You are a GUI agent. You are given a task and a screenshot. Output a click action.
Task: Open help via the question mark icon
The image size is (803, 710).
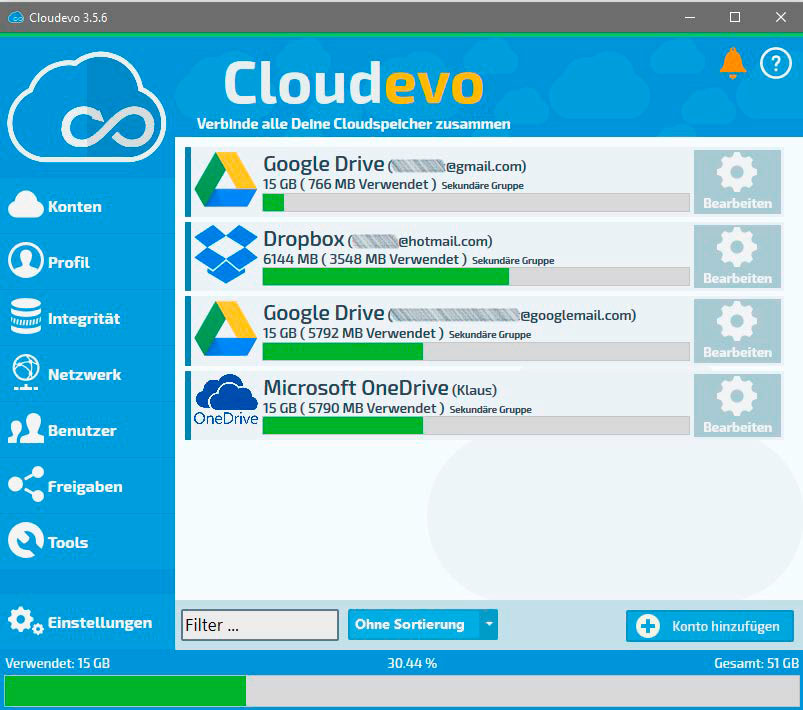[x=776, y=63]
